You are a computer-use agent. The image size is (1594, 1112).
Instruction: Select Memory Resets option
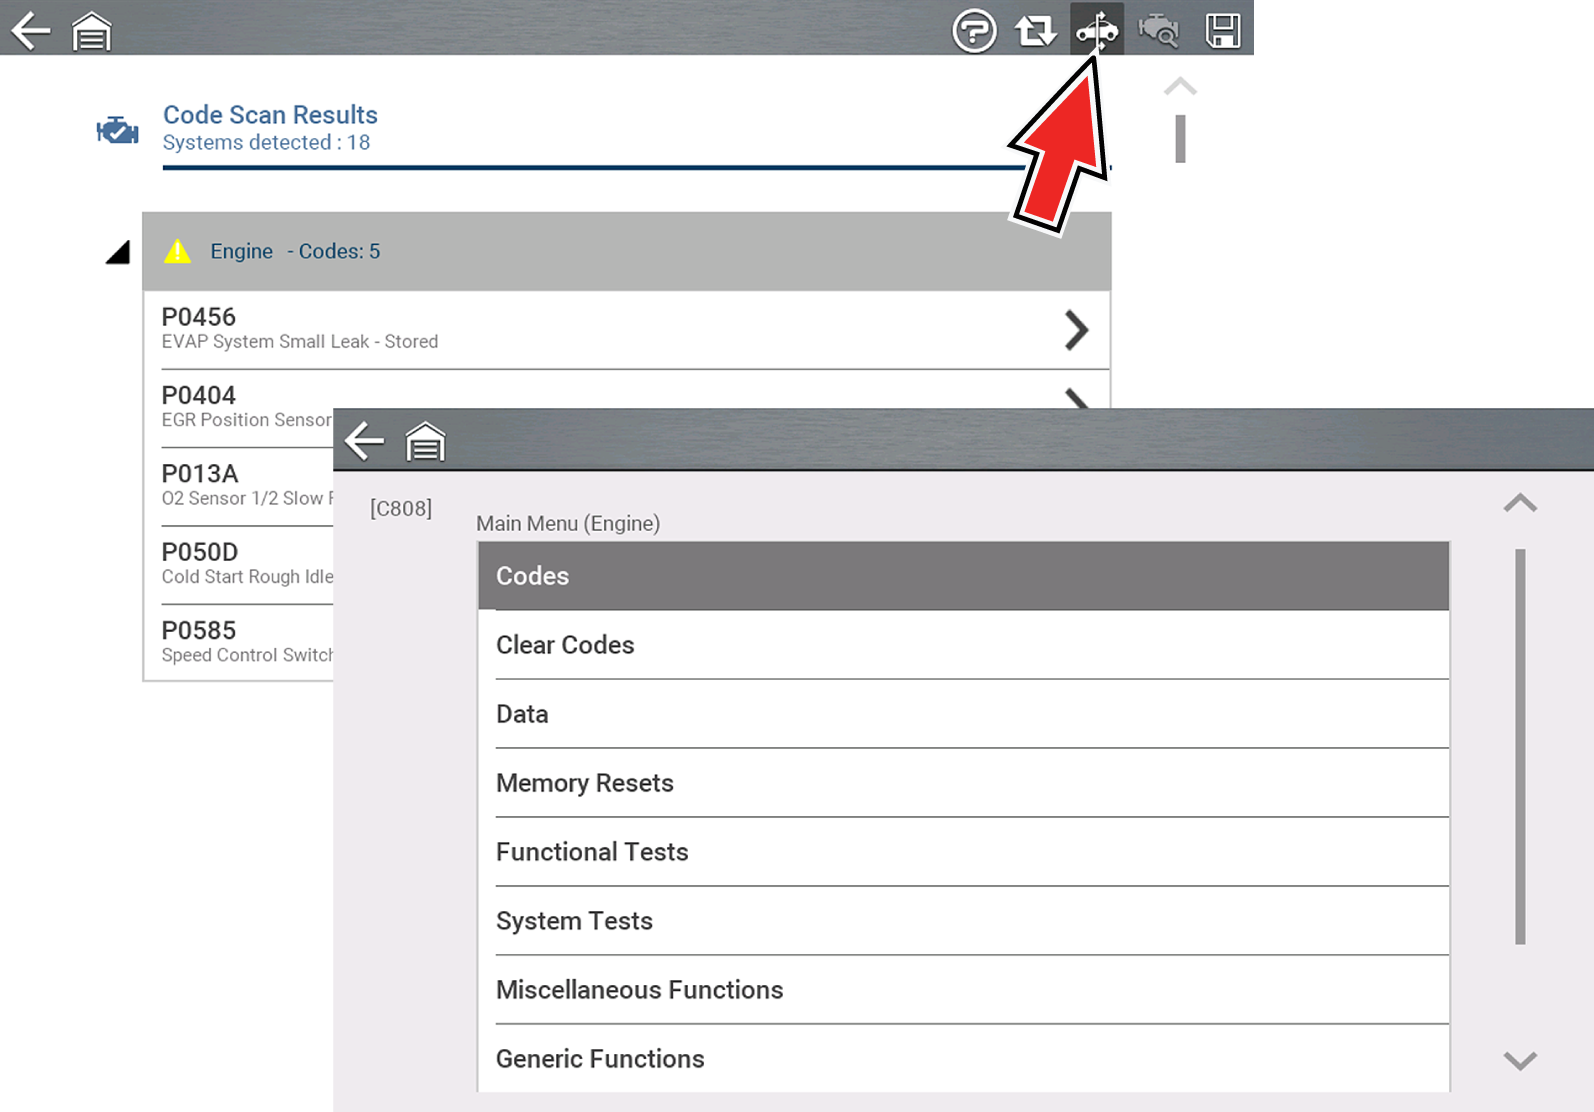(963, 783)
